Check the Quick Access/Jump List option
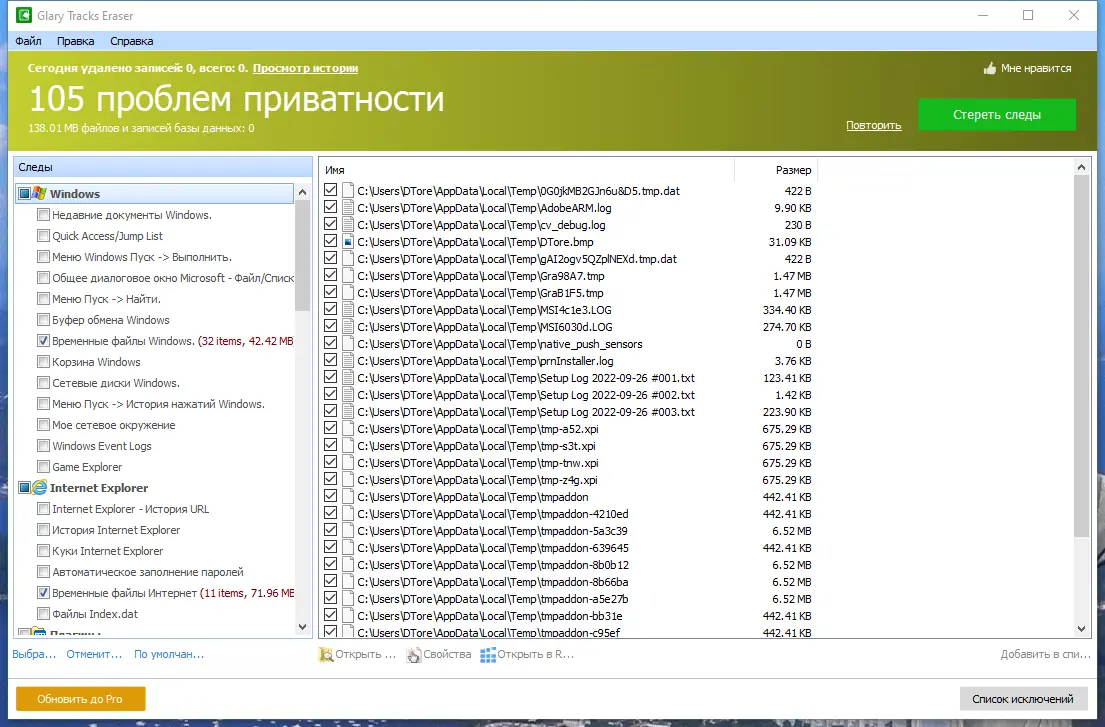1105x727 pixels. pos(43,236)
